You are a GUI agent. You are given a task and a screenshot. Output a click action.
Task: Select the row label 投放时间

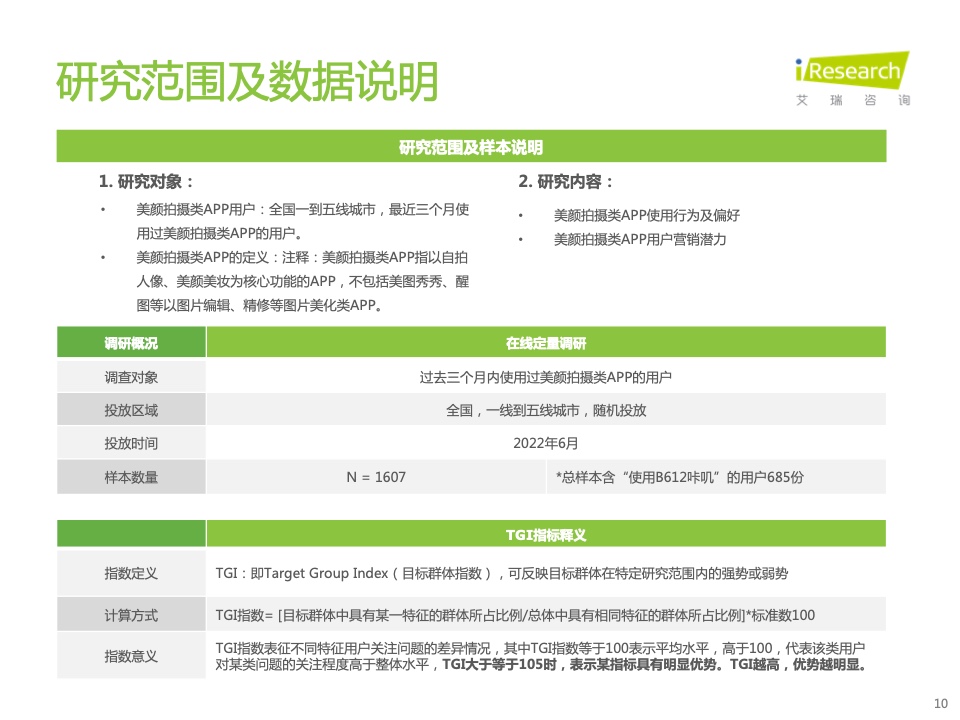131,443
